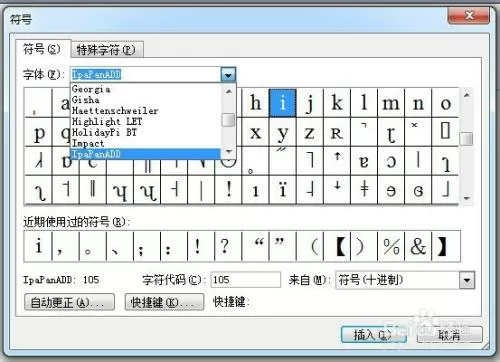Screen dimensions: 500x362
Task: Pick recently used exclamation mark
Action: (x=201, y=247)
